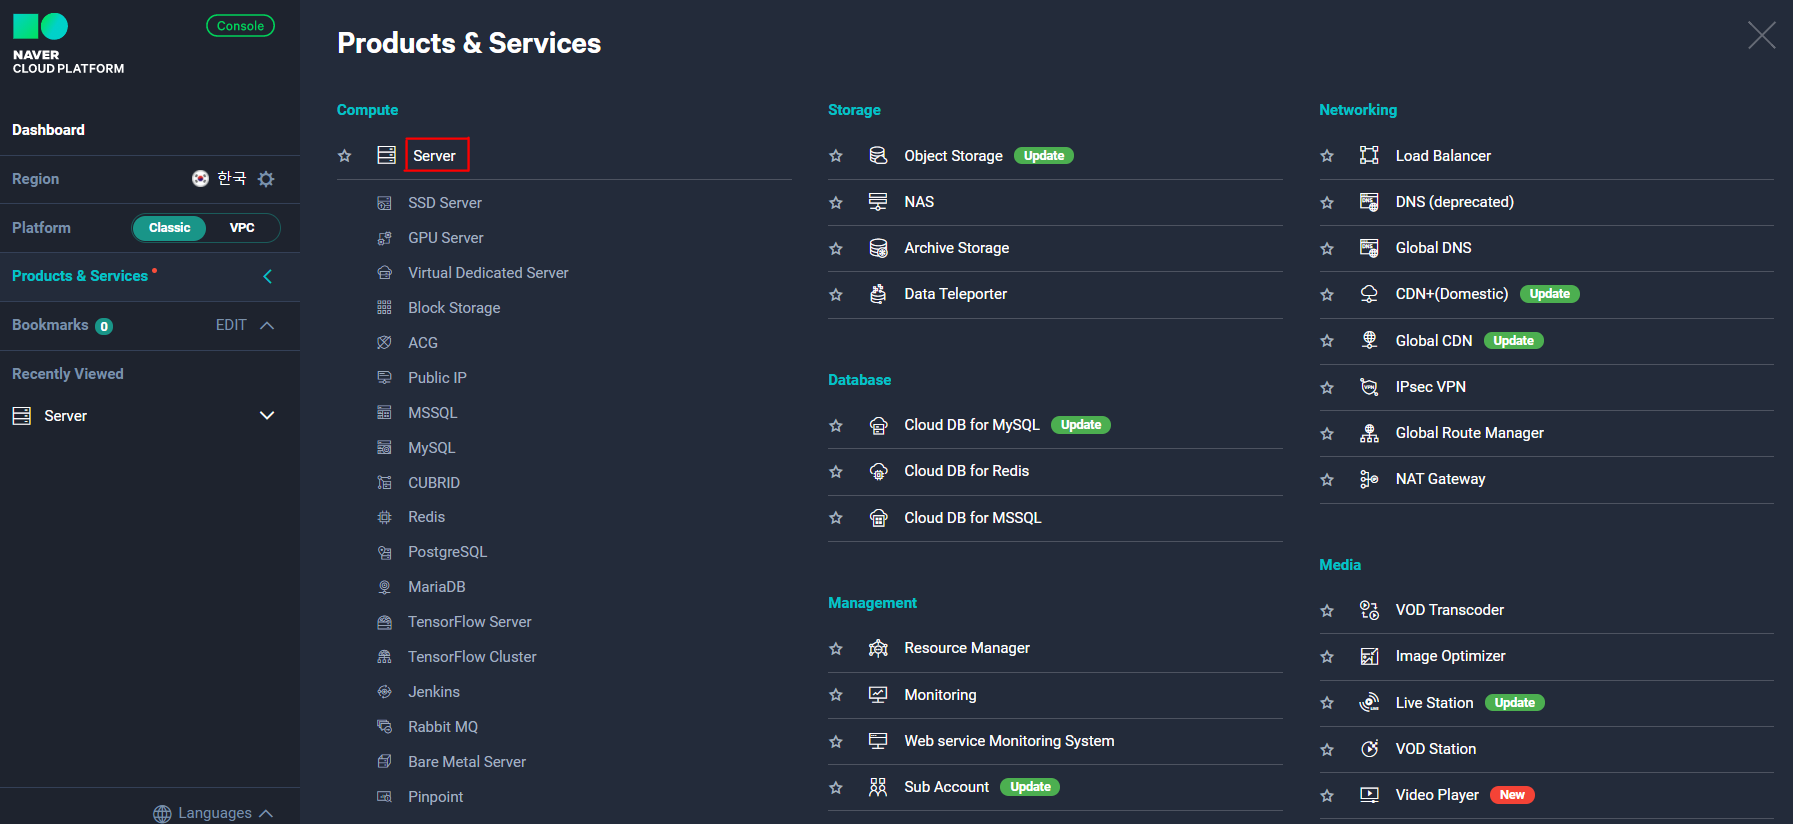Click the Object Storage icon

click(x=878, y=155)
